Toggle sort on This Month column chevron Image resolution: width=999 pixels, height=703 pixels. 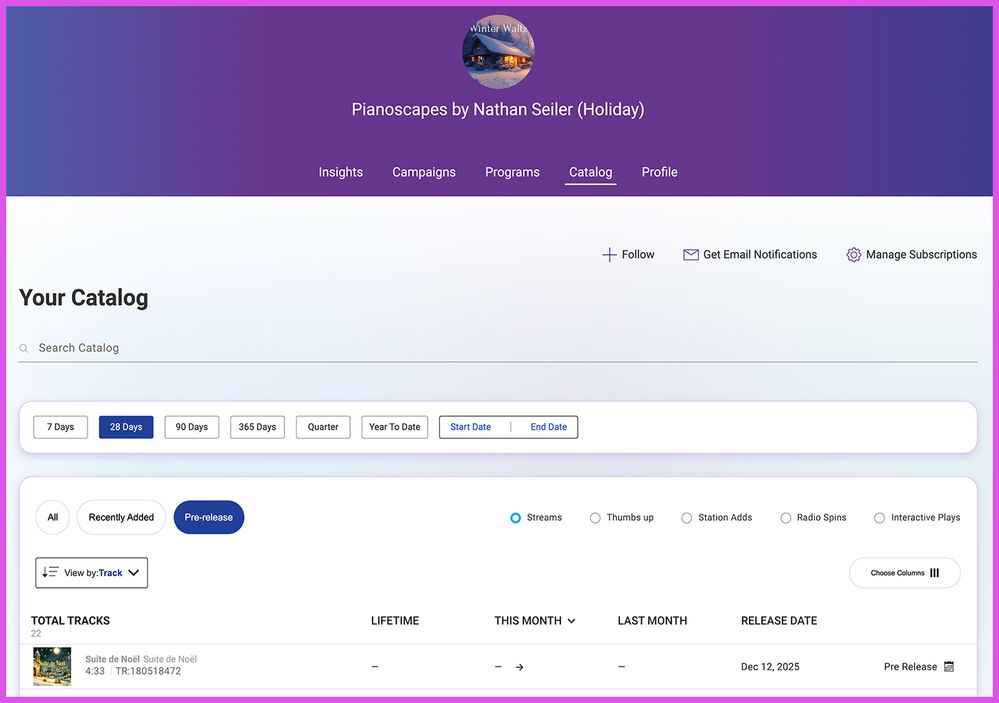[x=572, y=621]
